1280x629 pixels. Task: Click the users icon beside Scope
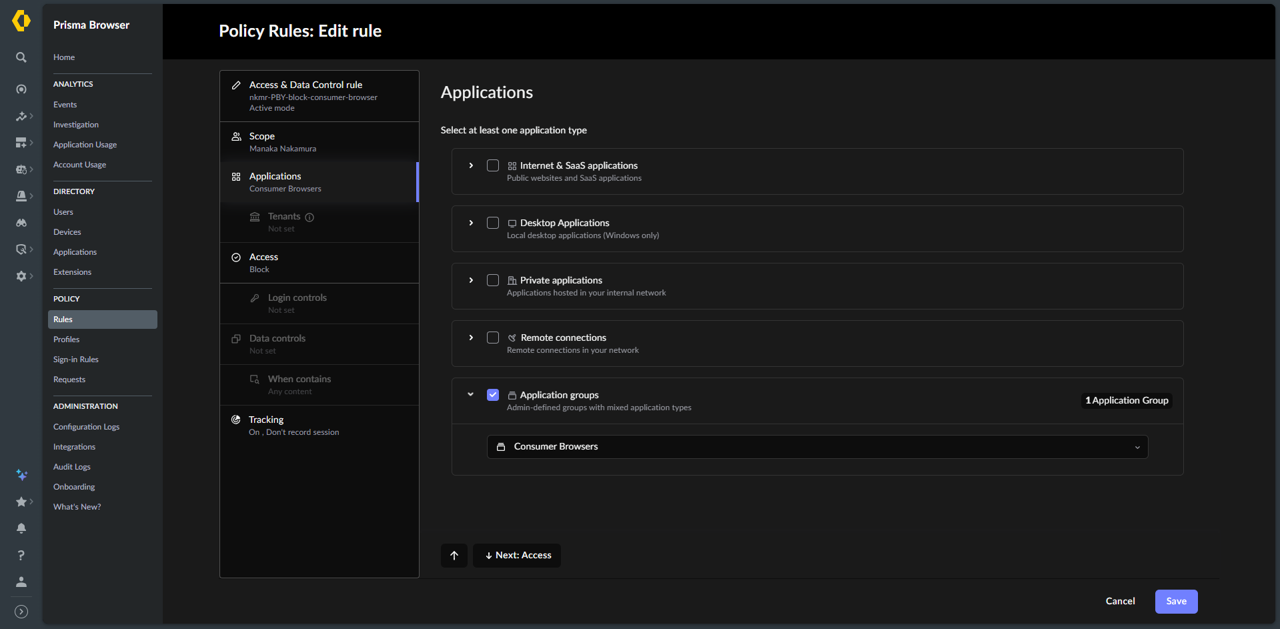tap(236, 136)
